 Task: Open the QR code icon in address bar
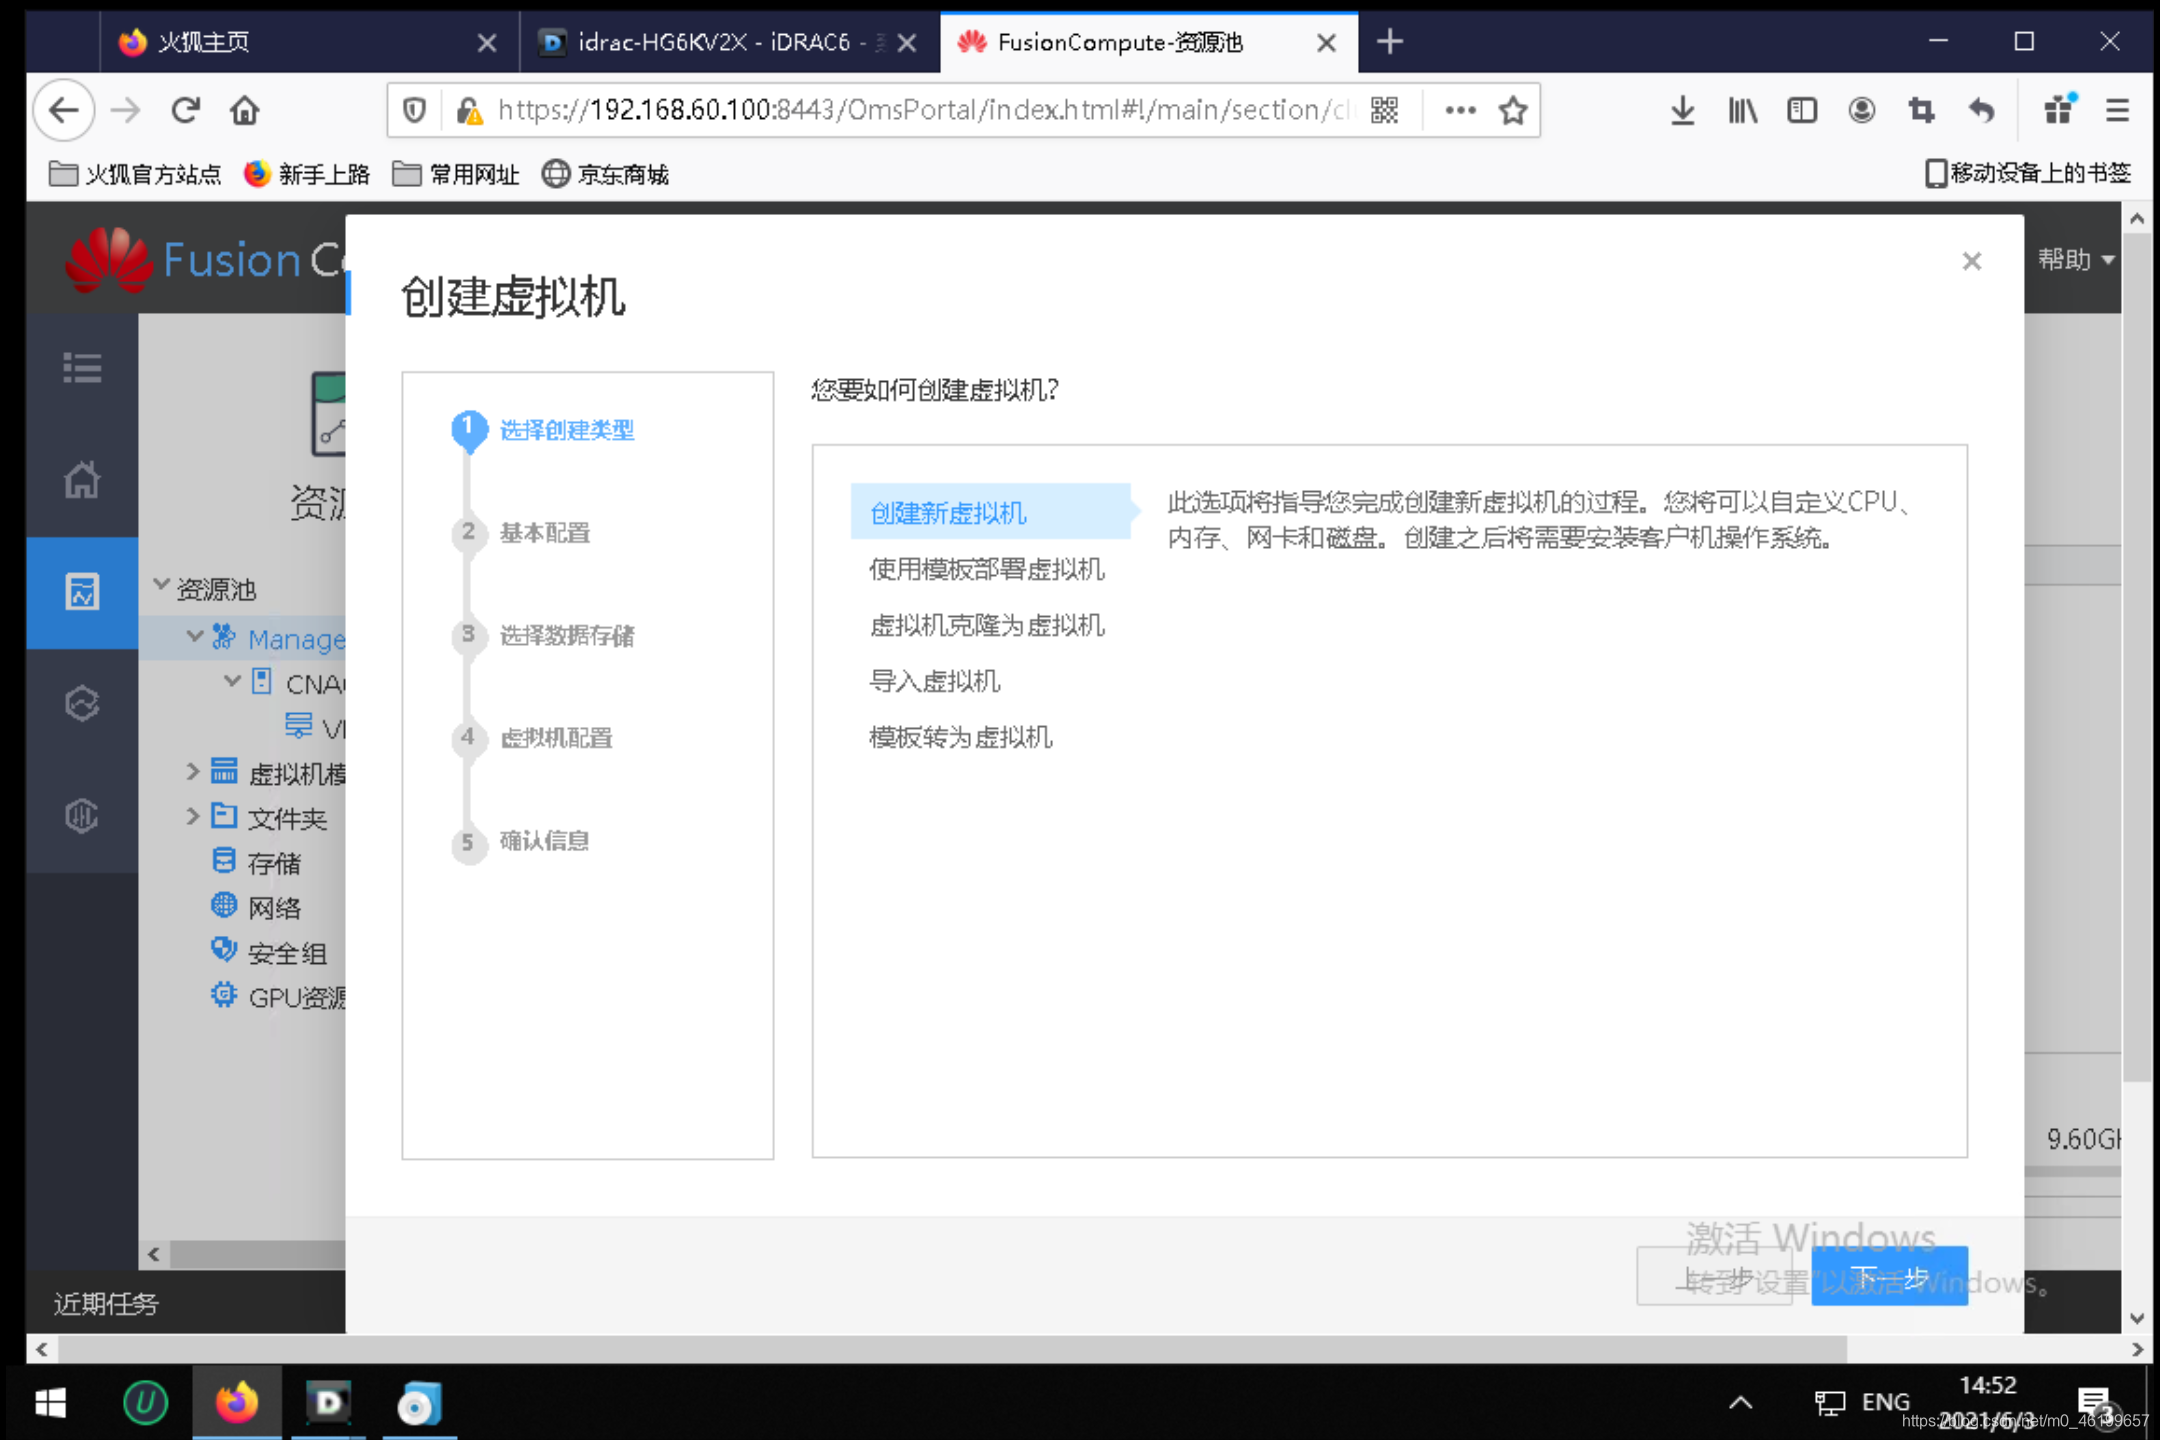[1384, 110]
